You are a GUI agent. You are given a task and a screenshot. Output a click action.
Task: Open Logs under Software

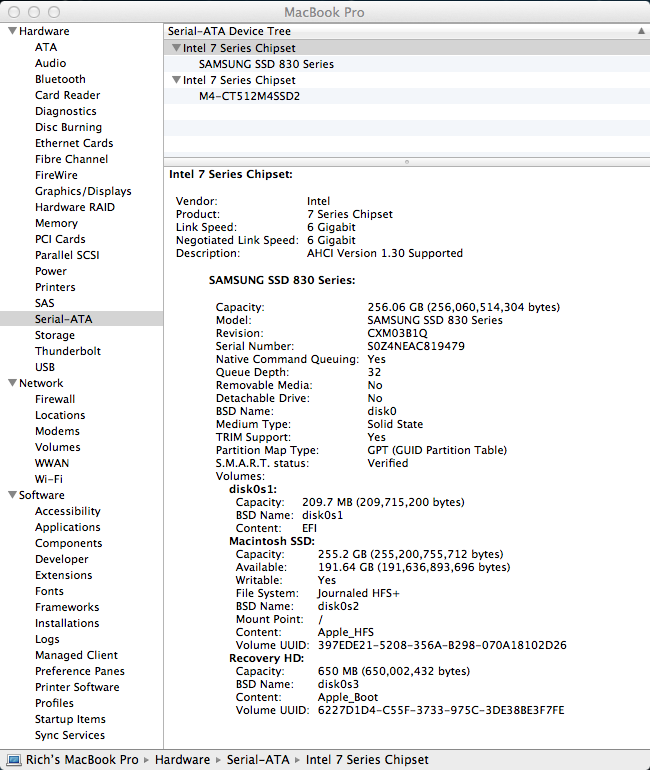[47, 639]
